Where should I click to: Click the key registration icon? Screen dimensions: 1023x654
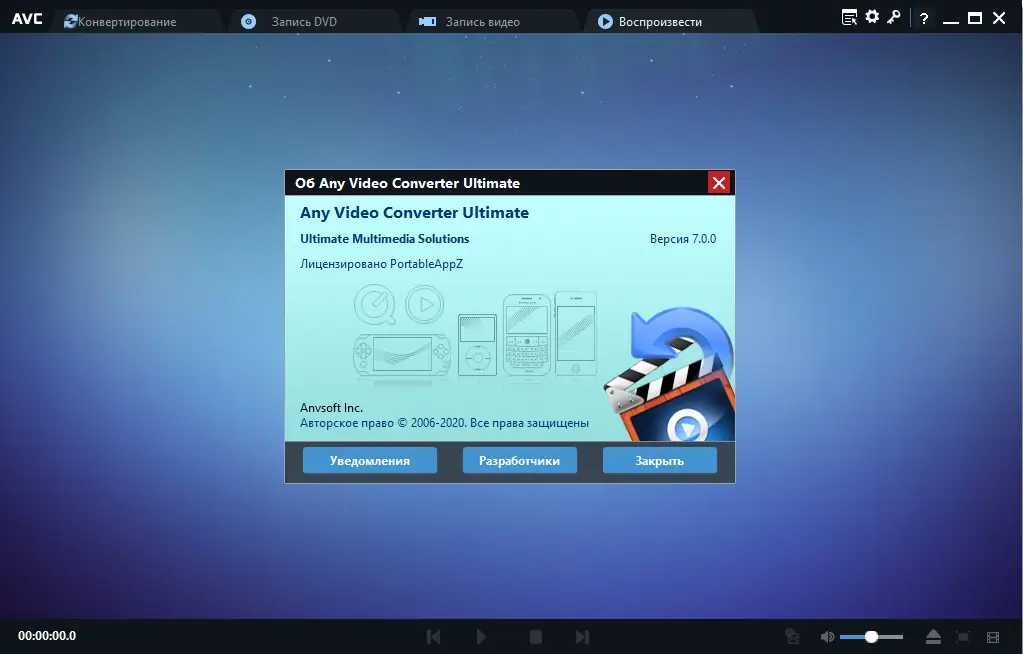pyautogui.click(x=893, y=17)
